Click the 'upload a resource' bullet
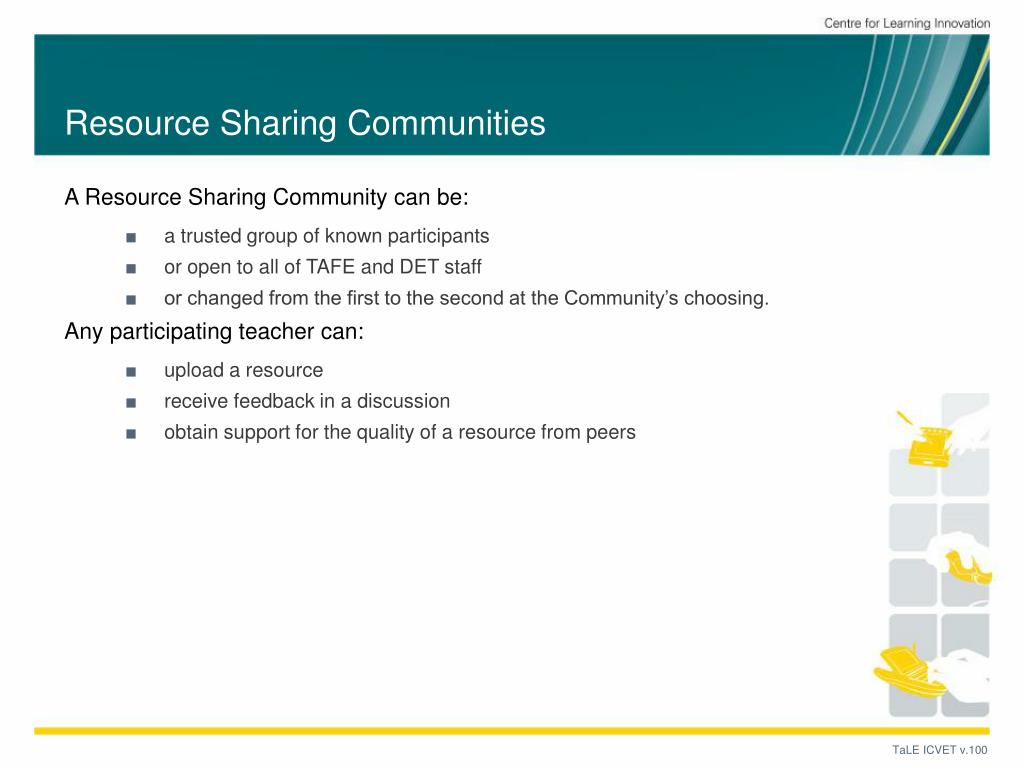 point(244,370)
